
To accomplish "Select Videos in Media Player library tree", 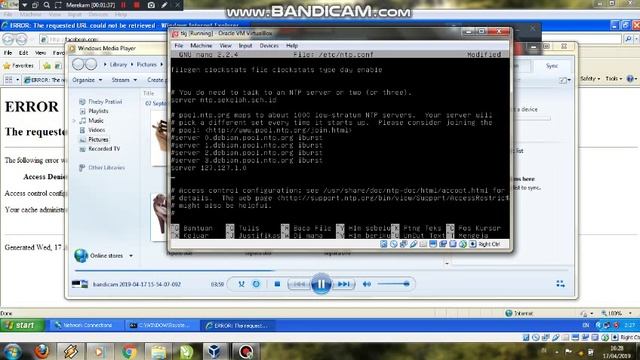I will [97, 130].
